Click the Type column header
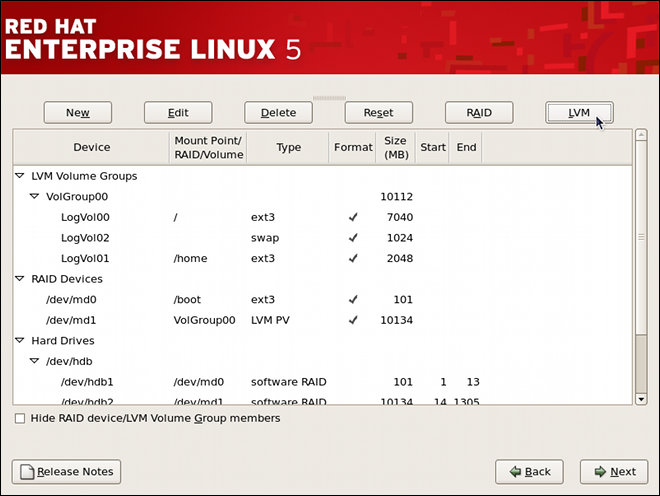The height and width of the screenshot is (496, 660). (x=288, y=147)
